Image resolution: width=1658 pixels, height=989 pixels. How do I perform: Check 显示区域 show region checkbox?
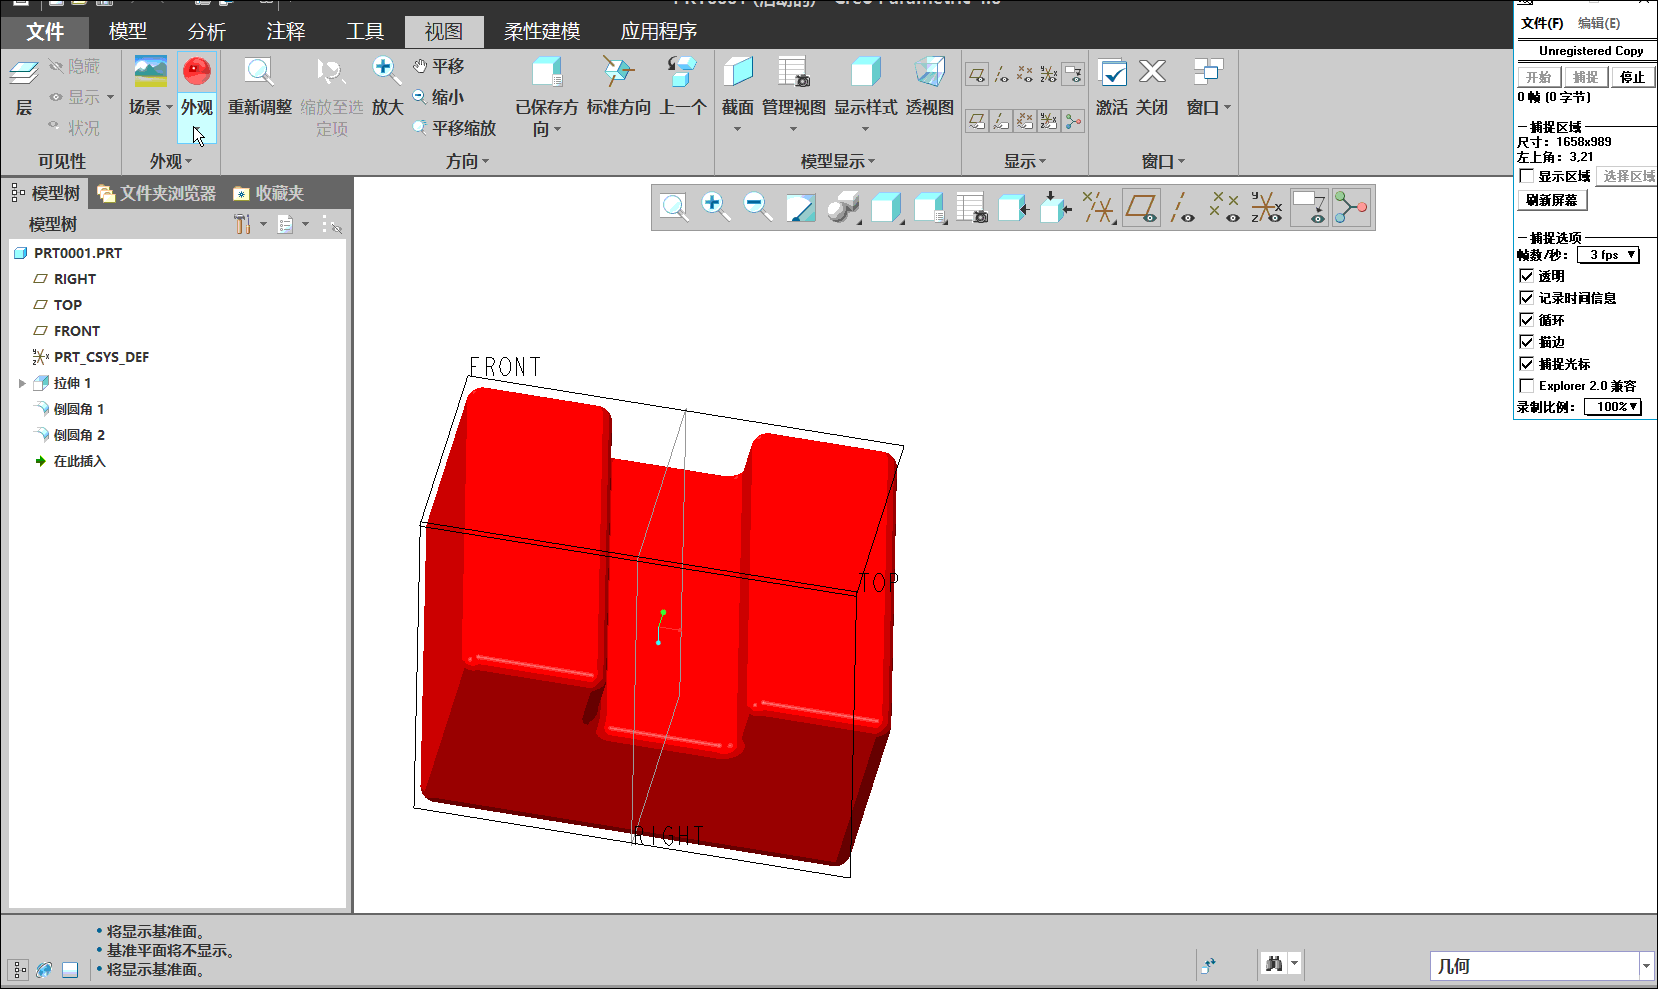[x=1527, y=176]
